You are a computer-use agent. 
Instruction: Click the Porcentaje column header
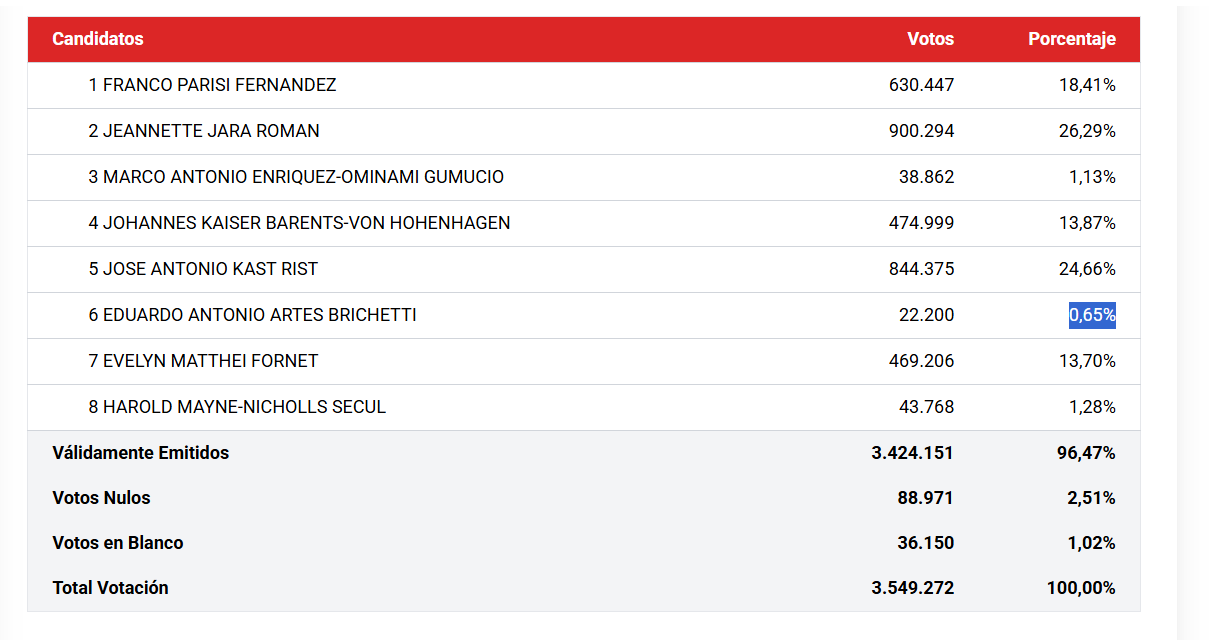point(1071,39)
